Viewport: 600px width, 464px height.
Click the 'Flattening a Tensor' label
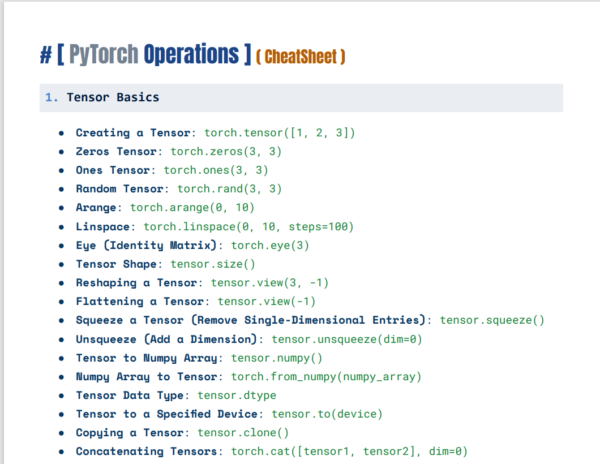140,301
